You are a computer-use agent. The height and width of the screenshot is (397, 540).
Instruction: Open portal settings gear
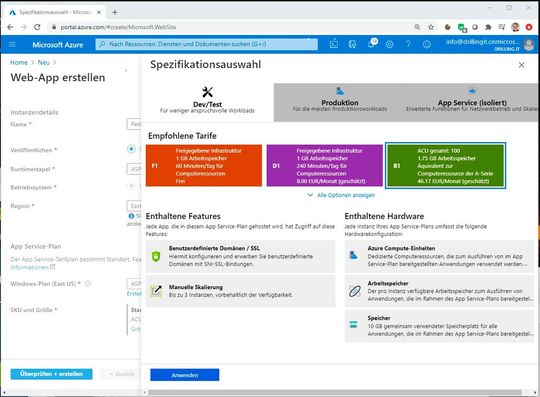[390, 44]
